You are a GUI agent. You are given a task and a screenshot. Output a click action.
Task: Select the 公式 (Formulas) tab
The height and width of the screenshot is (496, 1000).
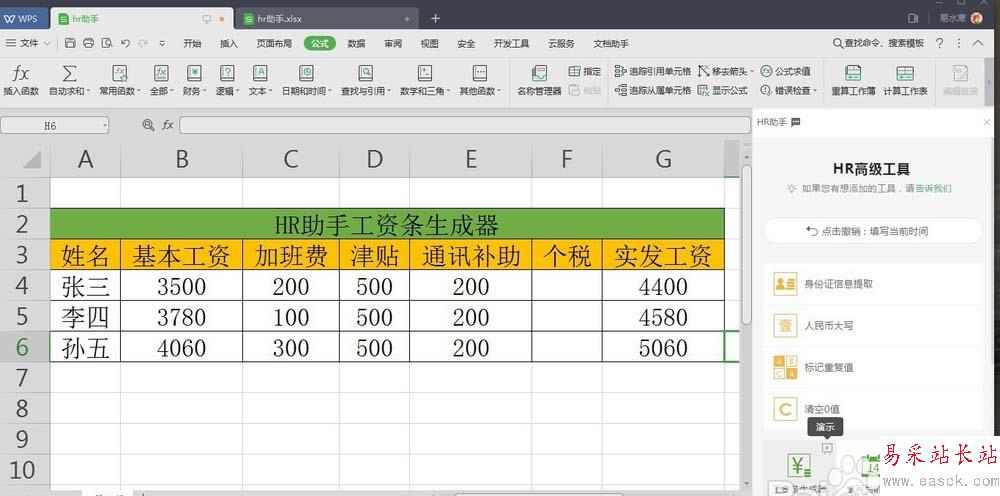[320, 43]
